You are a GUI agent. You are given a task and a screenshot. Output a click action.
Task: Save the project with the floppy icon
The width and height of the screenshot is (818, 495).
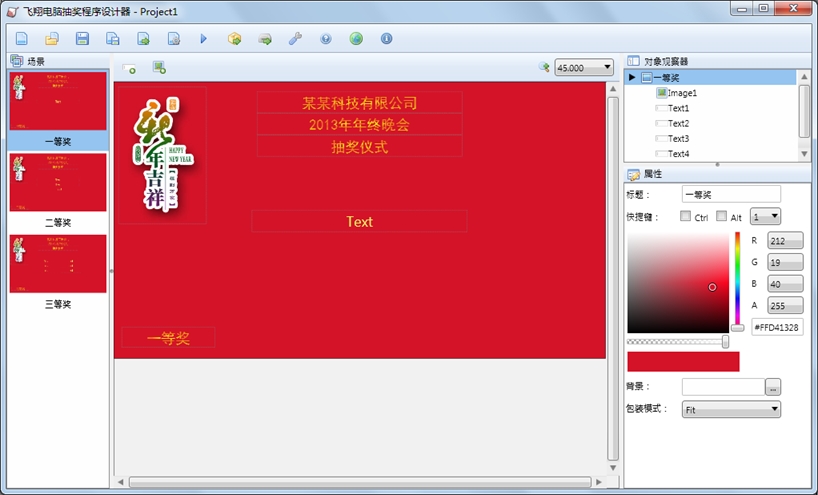(82, 39)
